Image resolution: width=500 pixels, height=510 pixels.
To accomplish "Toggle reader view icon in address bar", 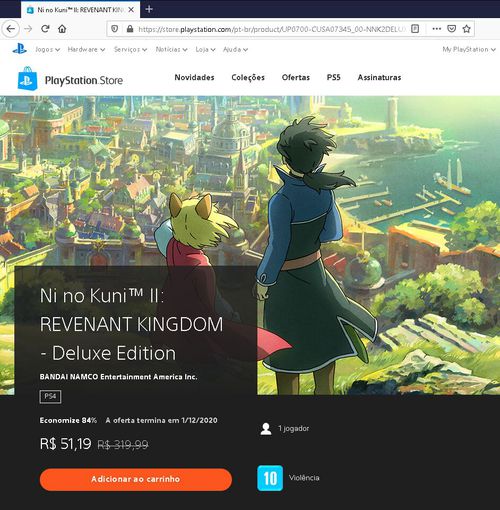I will (415, 29).
